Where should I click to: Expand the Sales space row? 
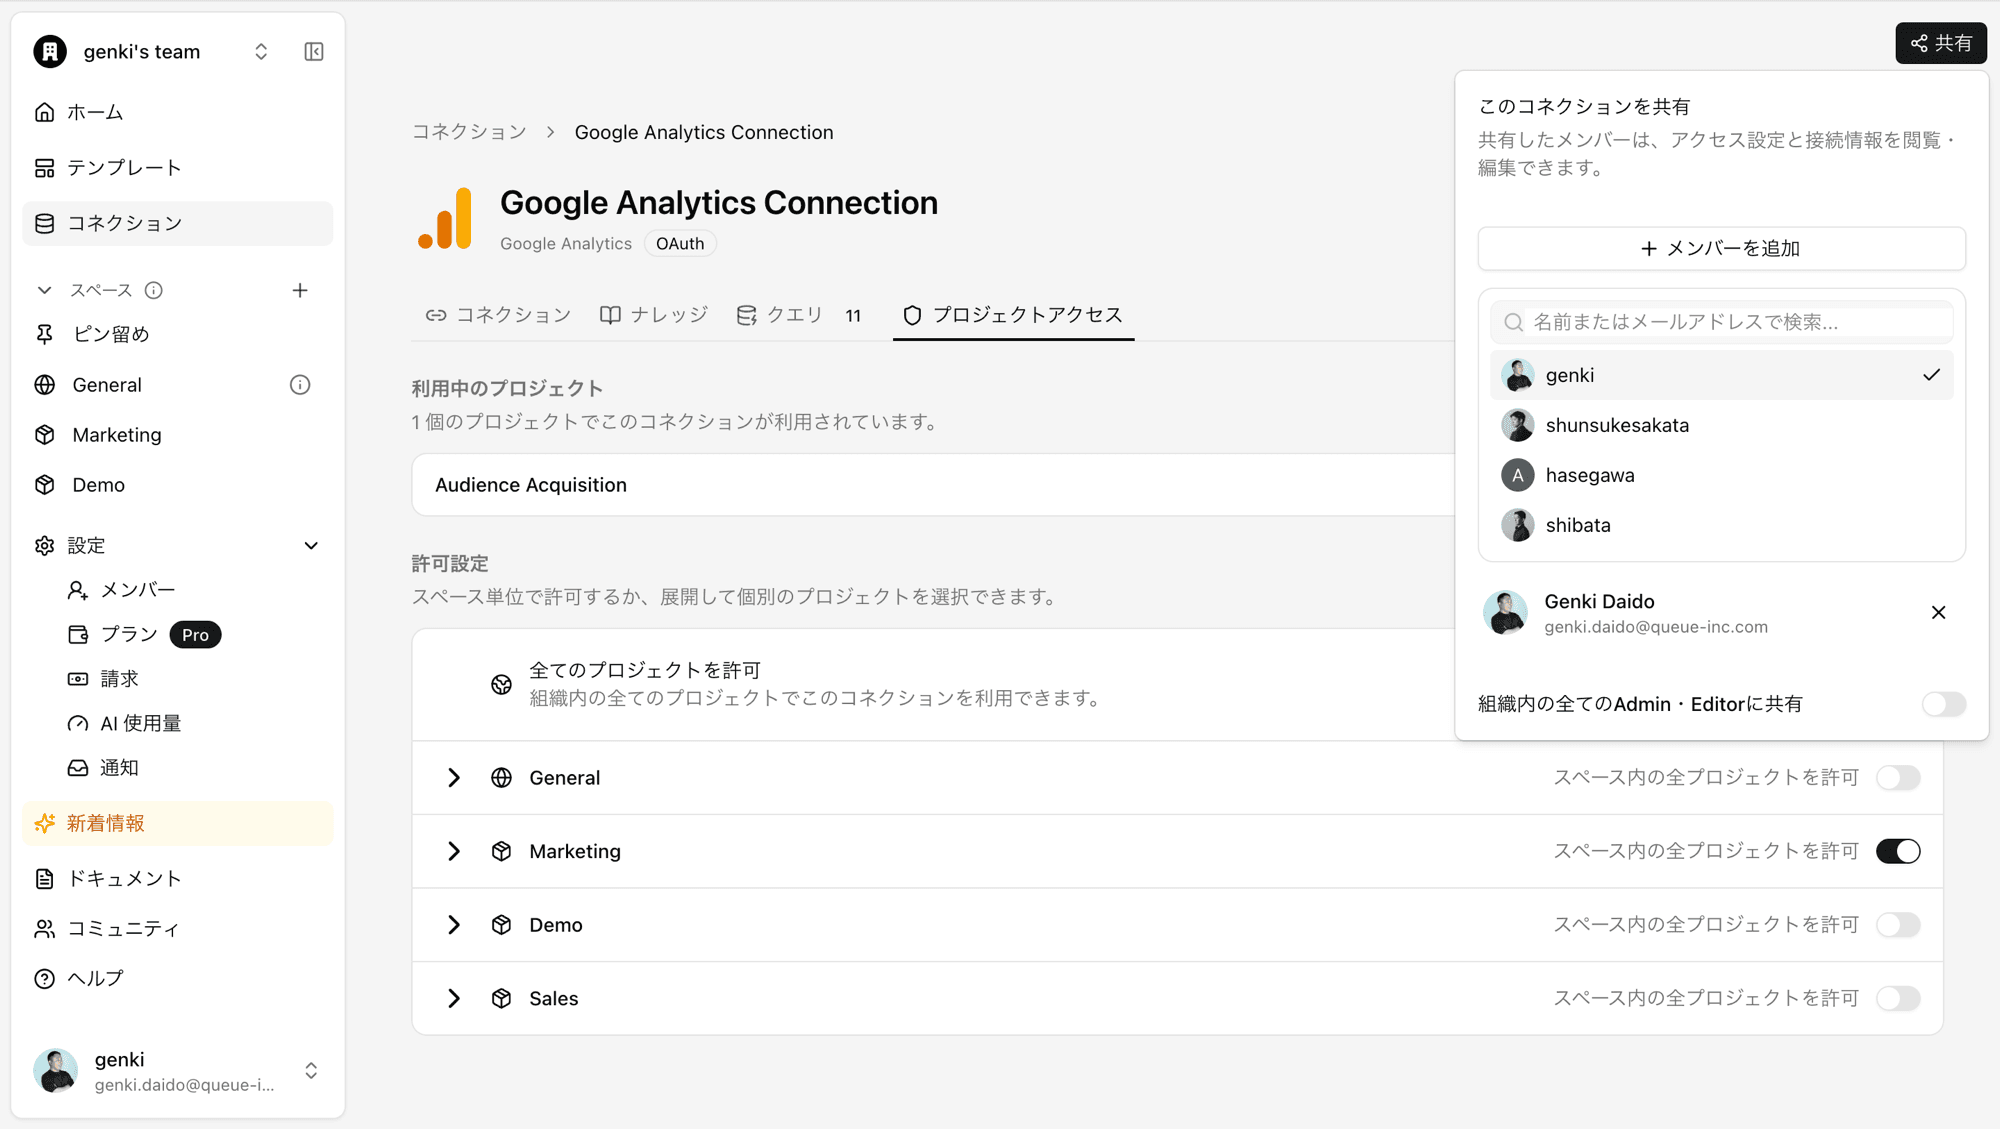tap(454, 998)
